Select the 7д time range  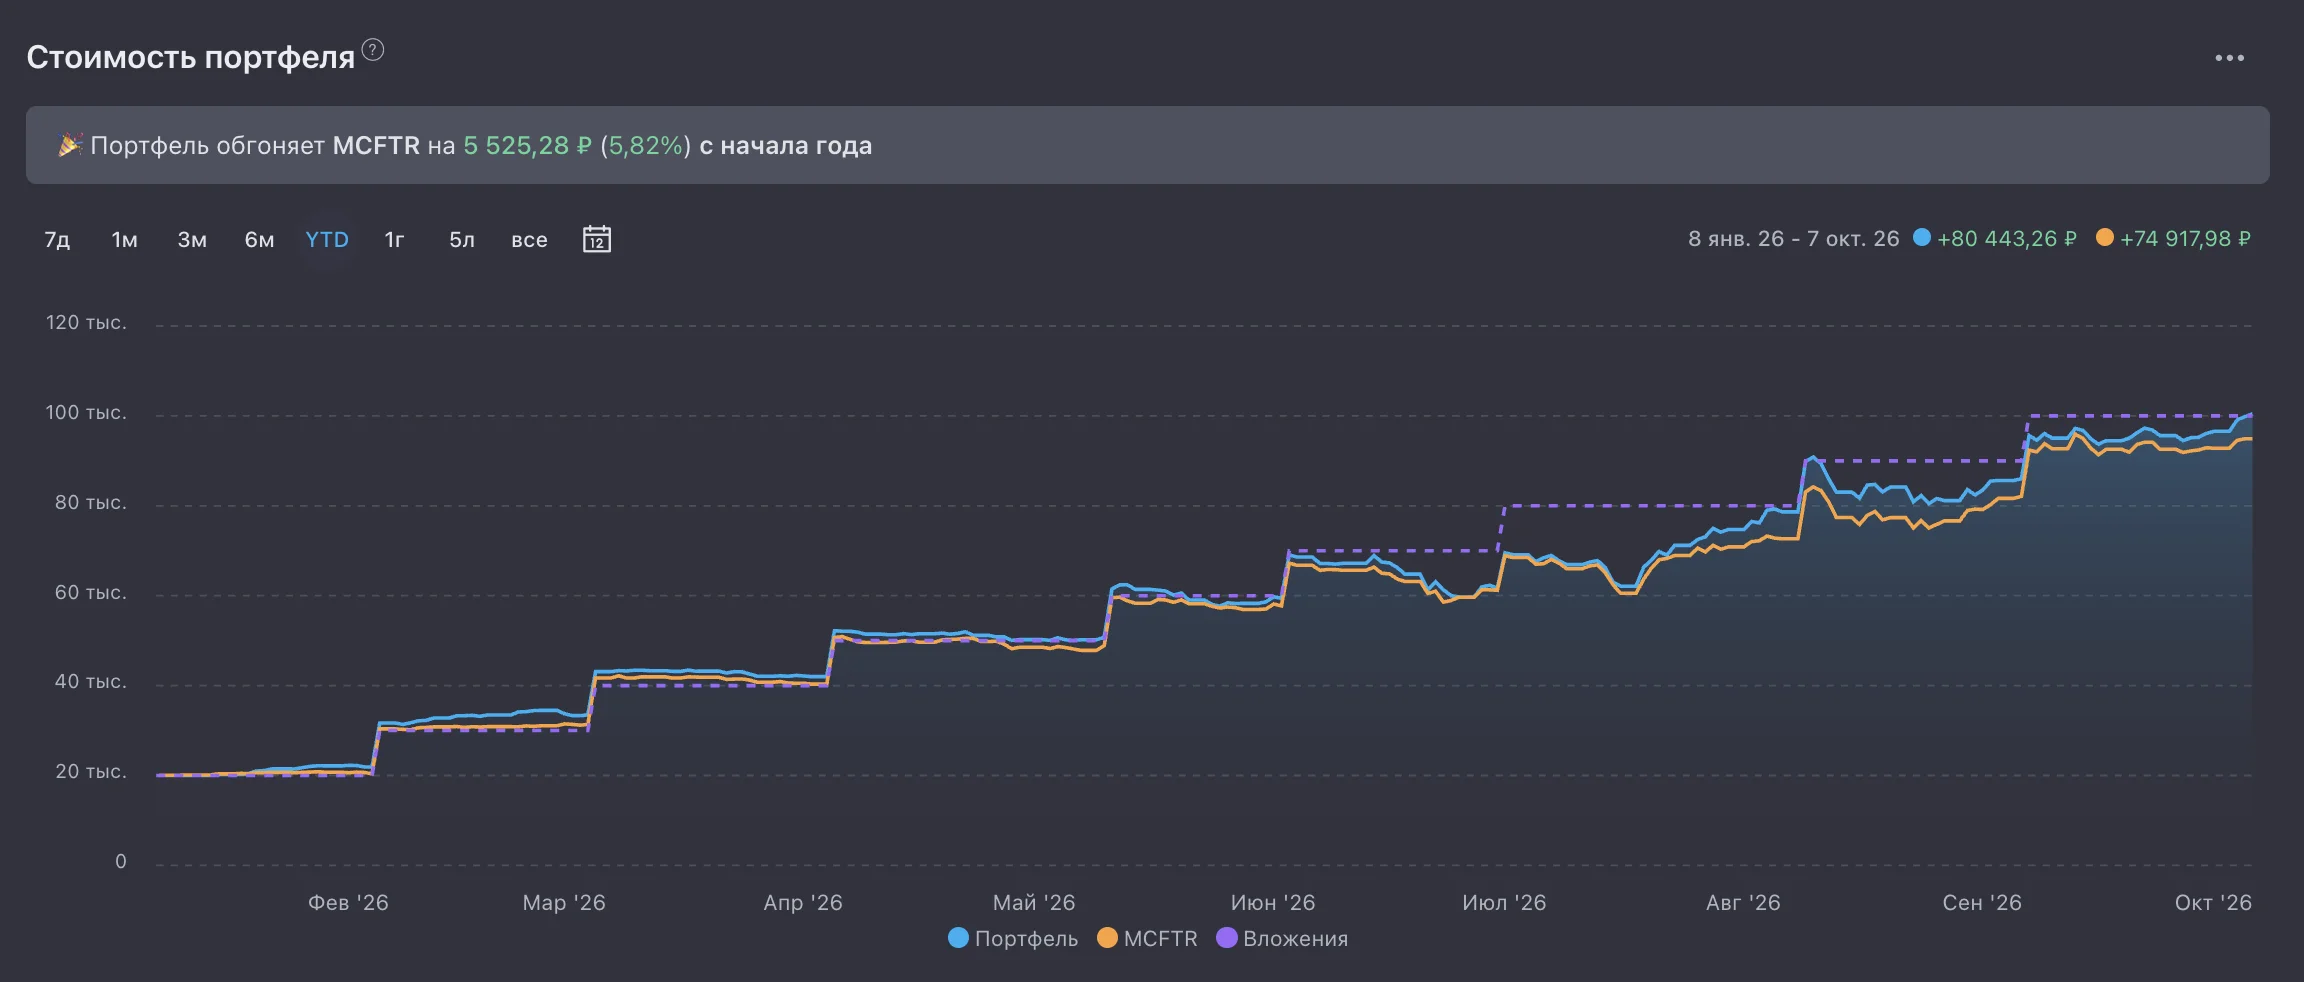point(57,240)
